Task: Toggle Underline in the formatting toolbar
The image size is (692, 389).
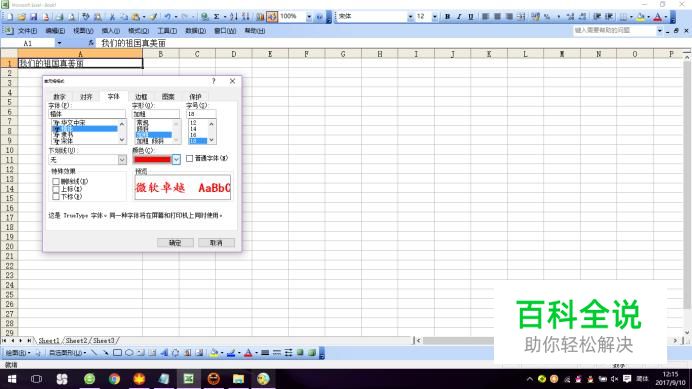Action: pos(471,17)
